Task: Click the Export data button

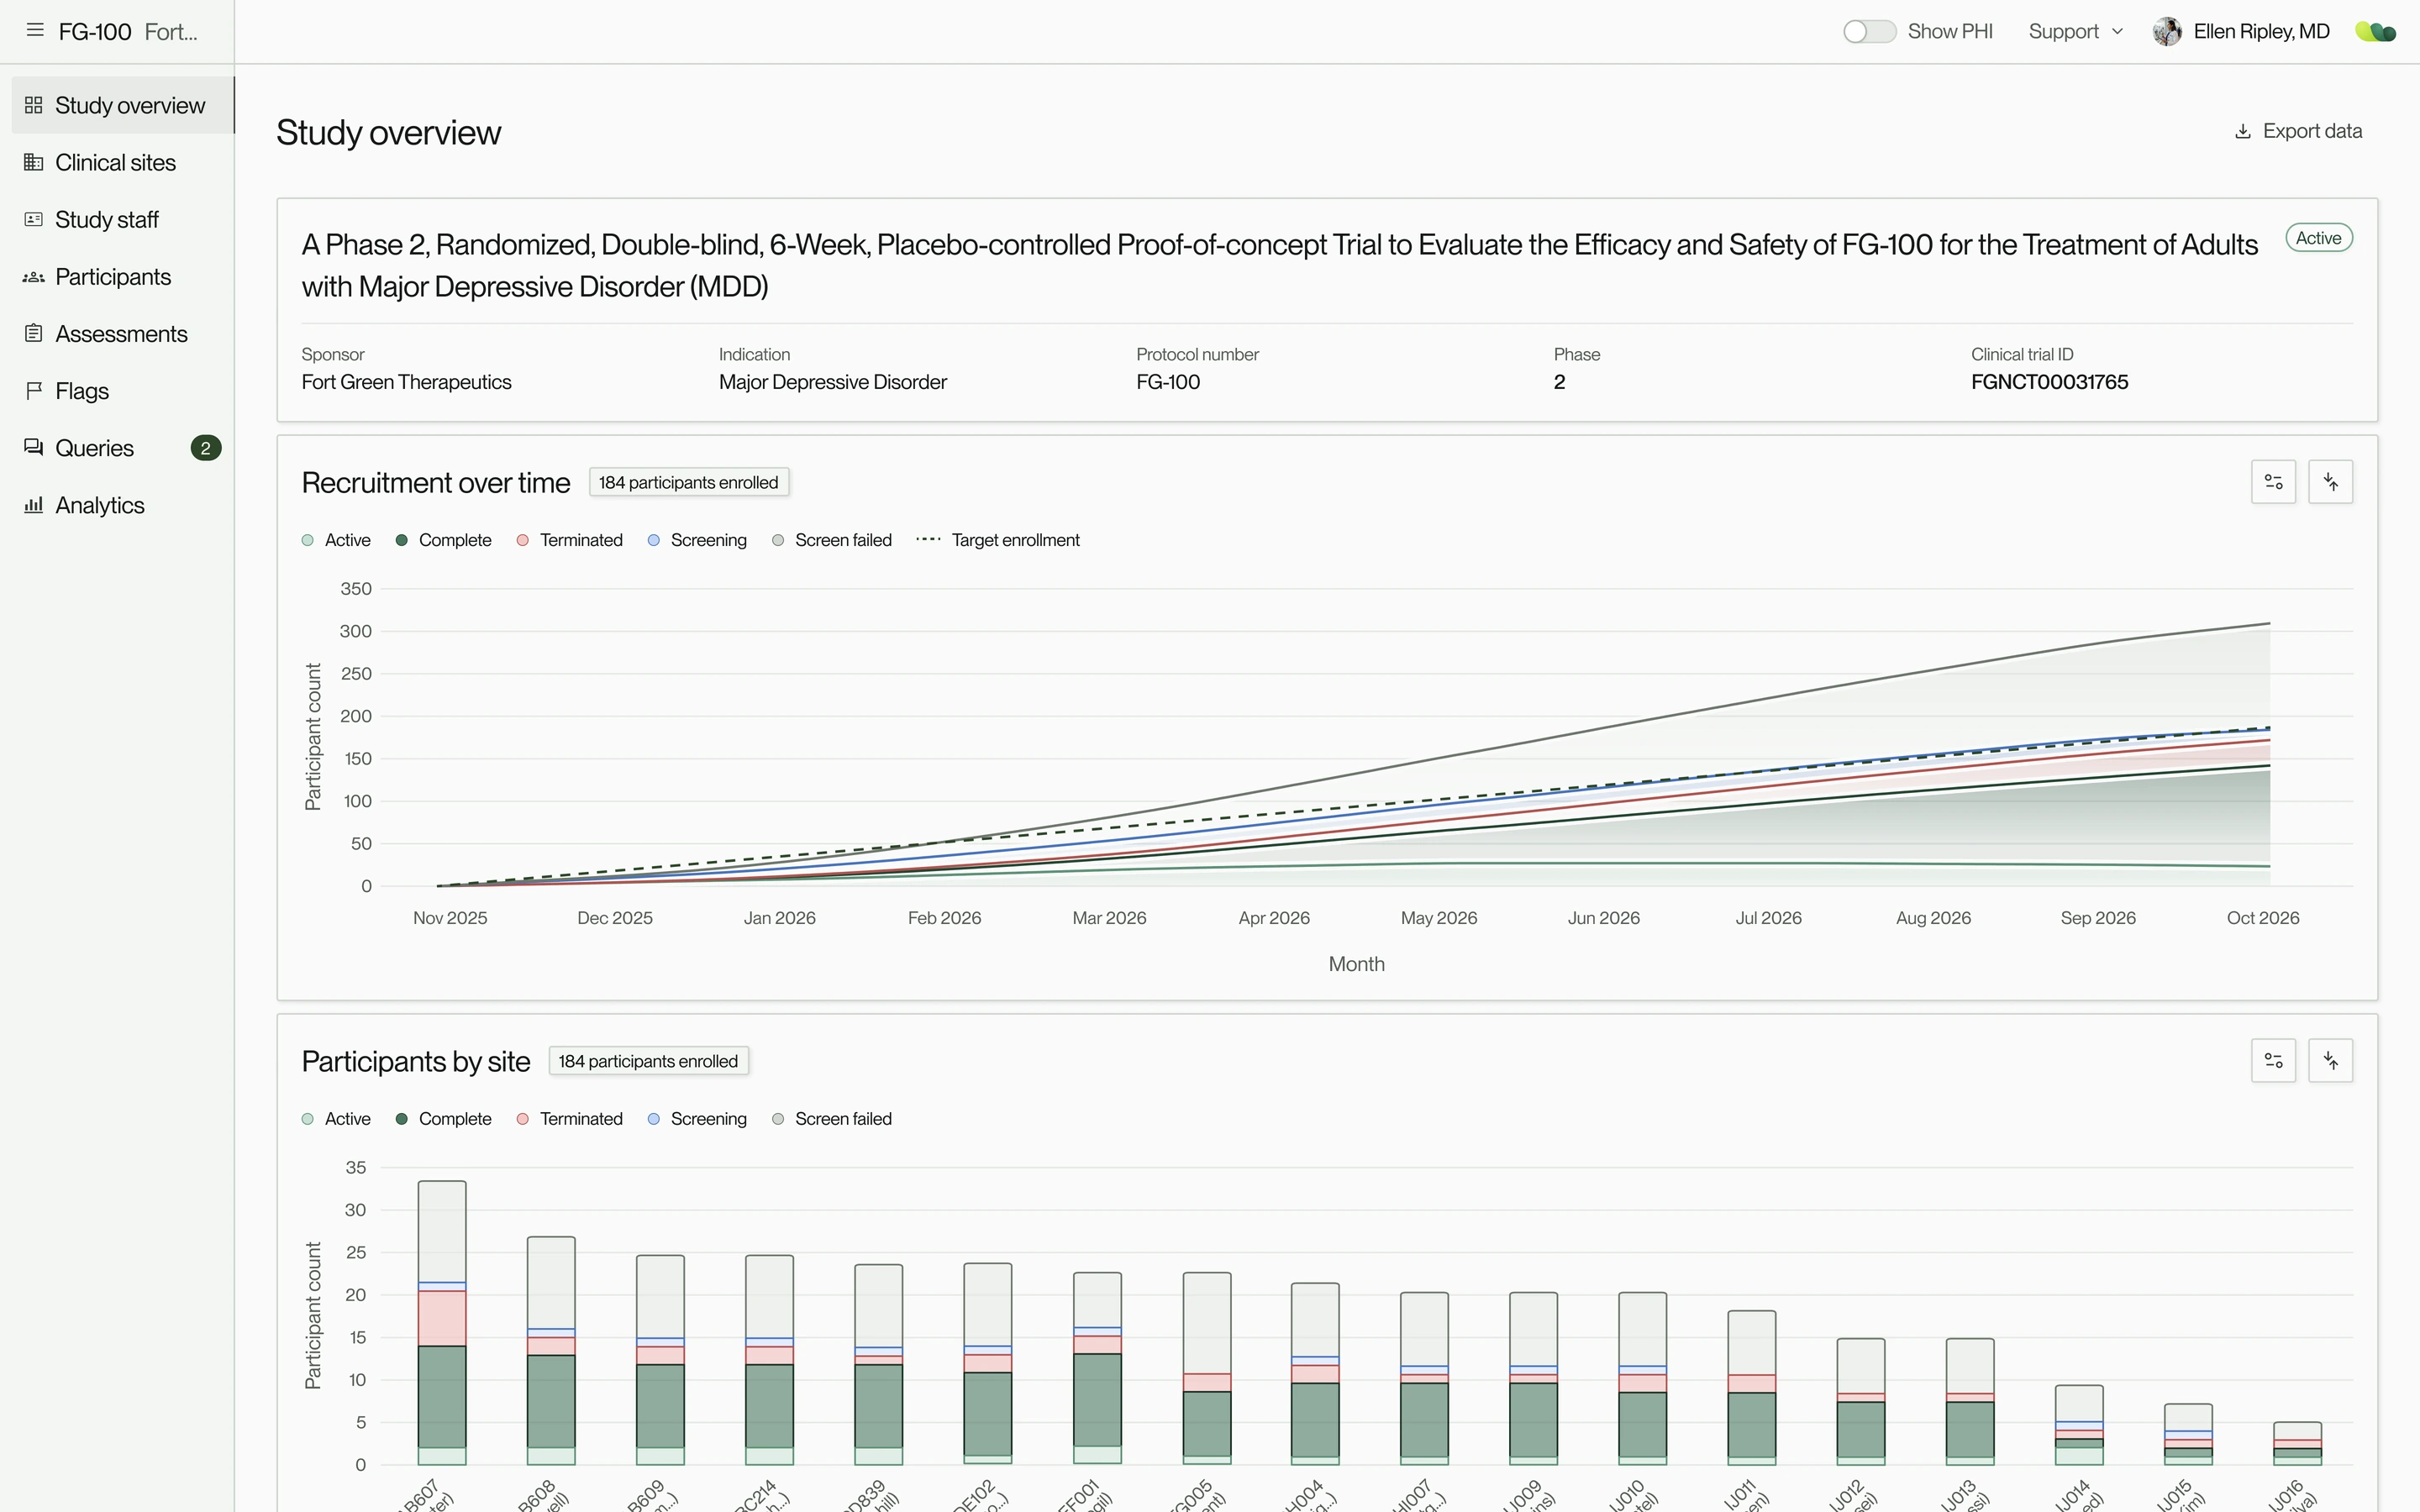Action: 2298,131
